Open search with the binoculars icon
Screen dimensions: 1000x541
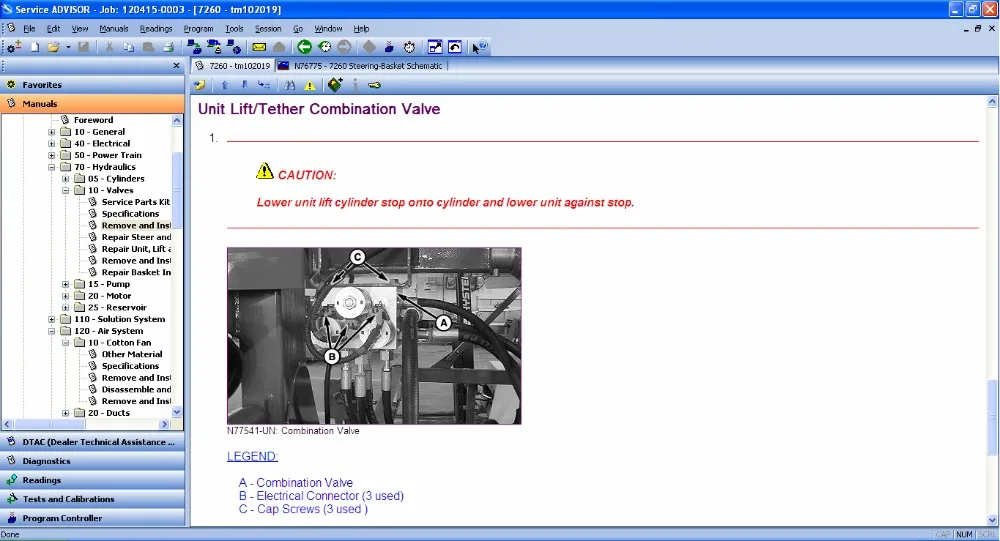click(290, 85)
